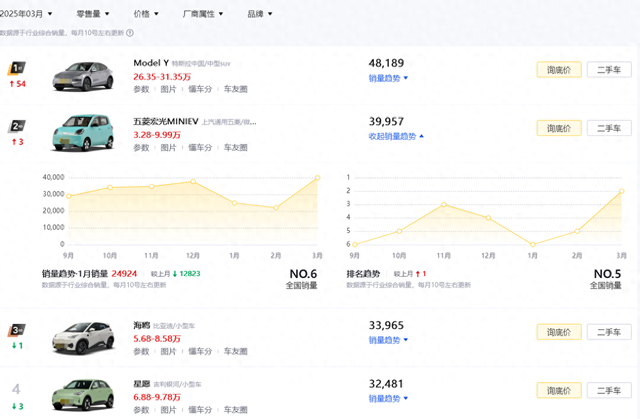Select 1月 point on sales trend chart
This screenshot has height=419, width=640.
(x=235, y=203)
